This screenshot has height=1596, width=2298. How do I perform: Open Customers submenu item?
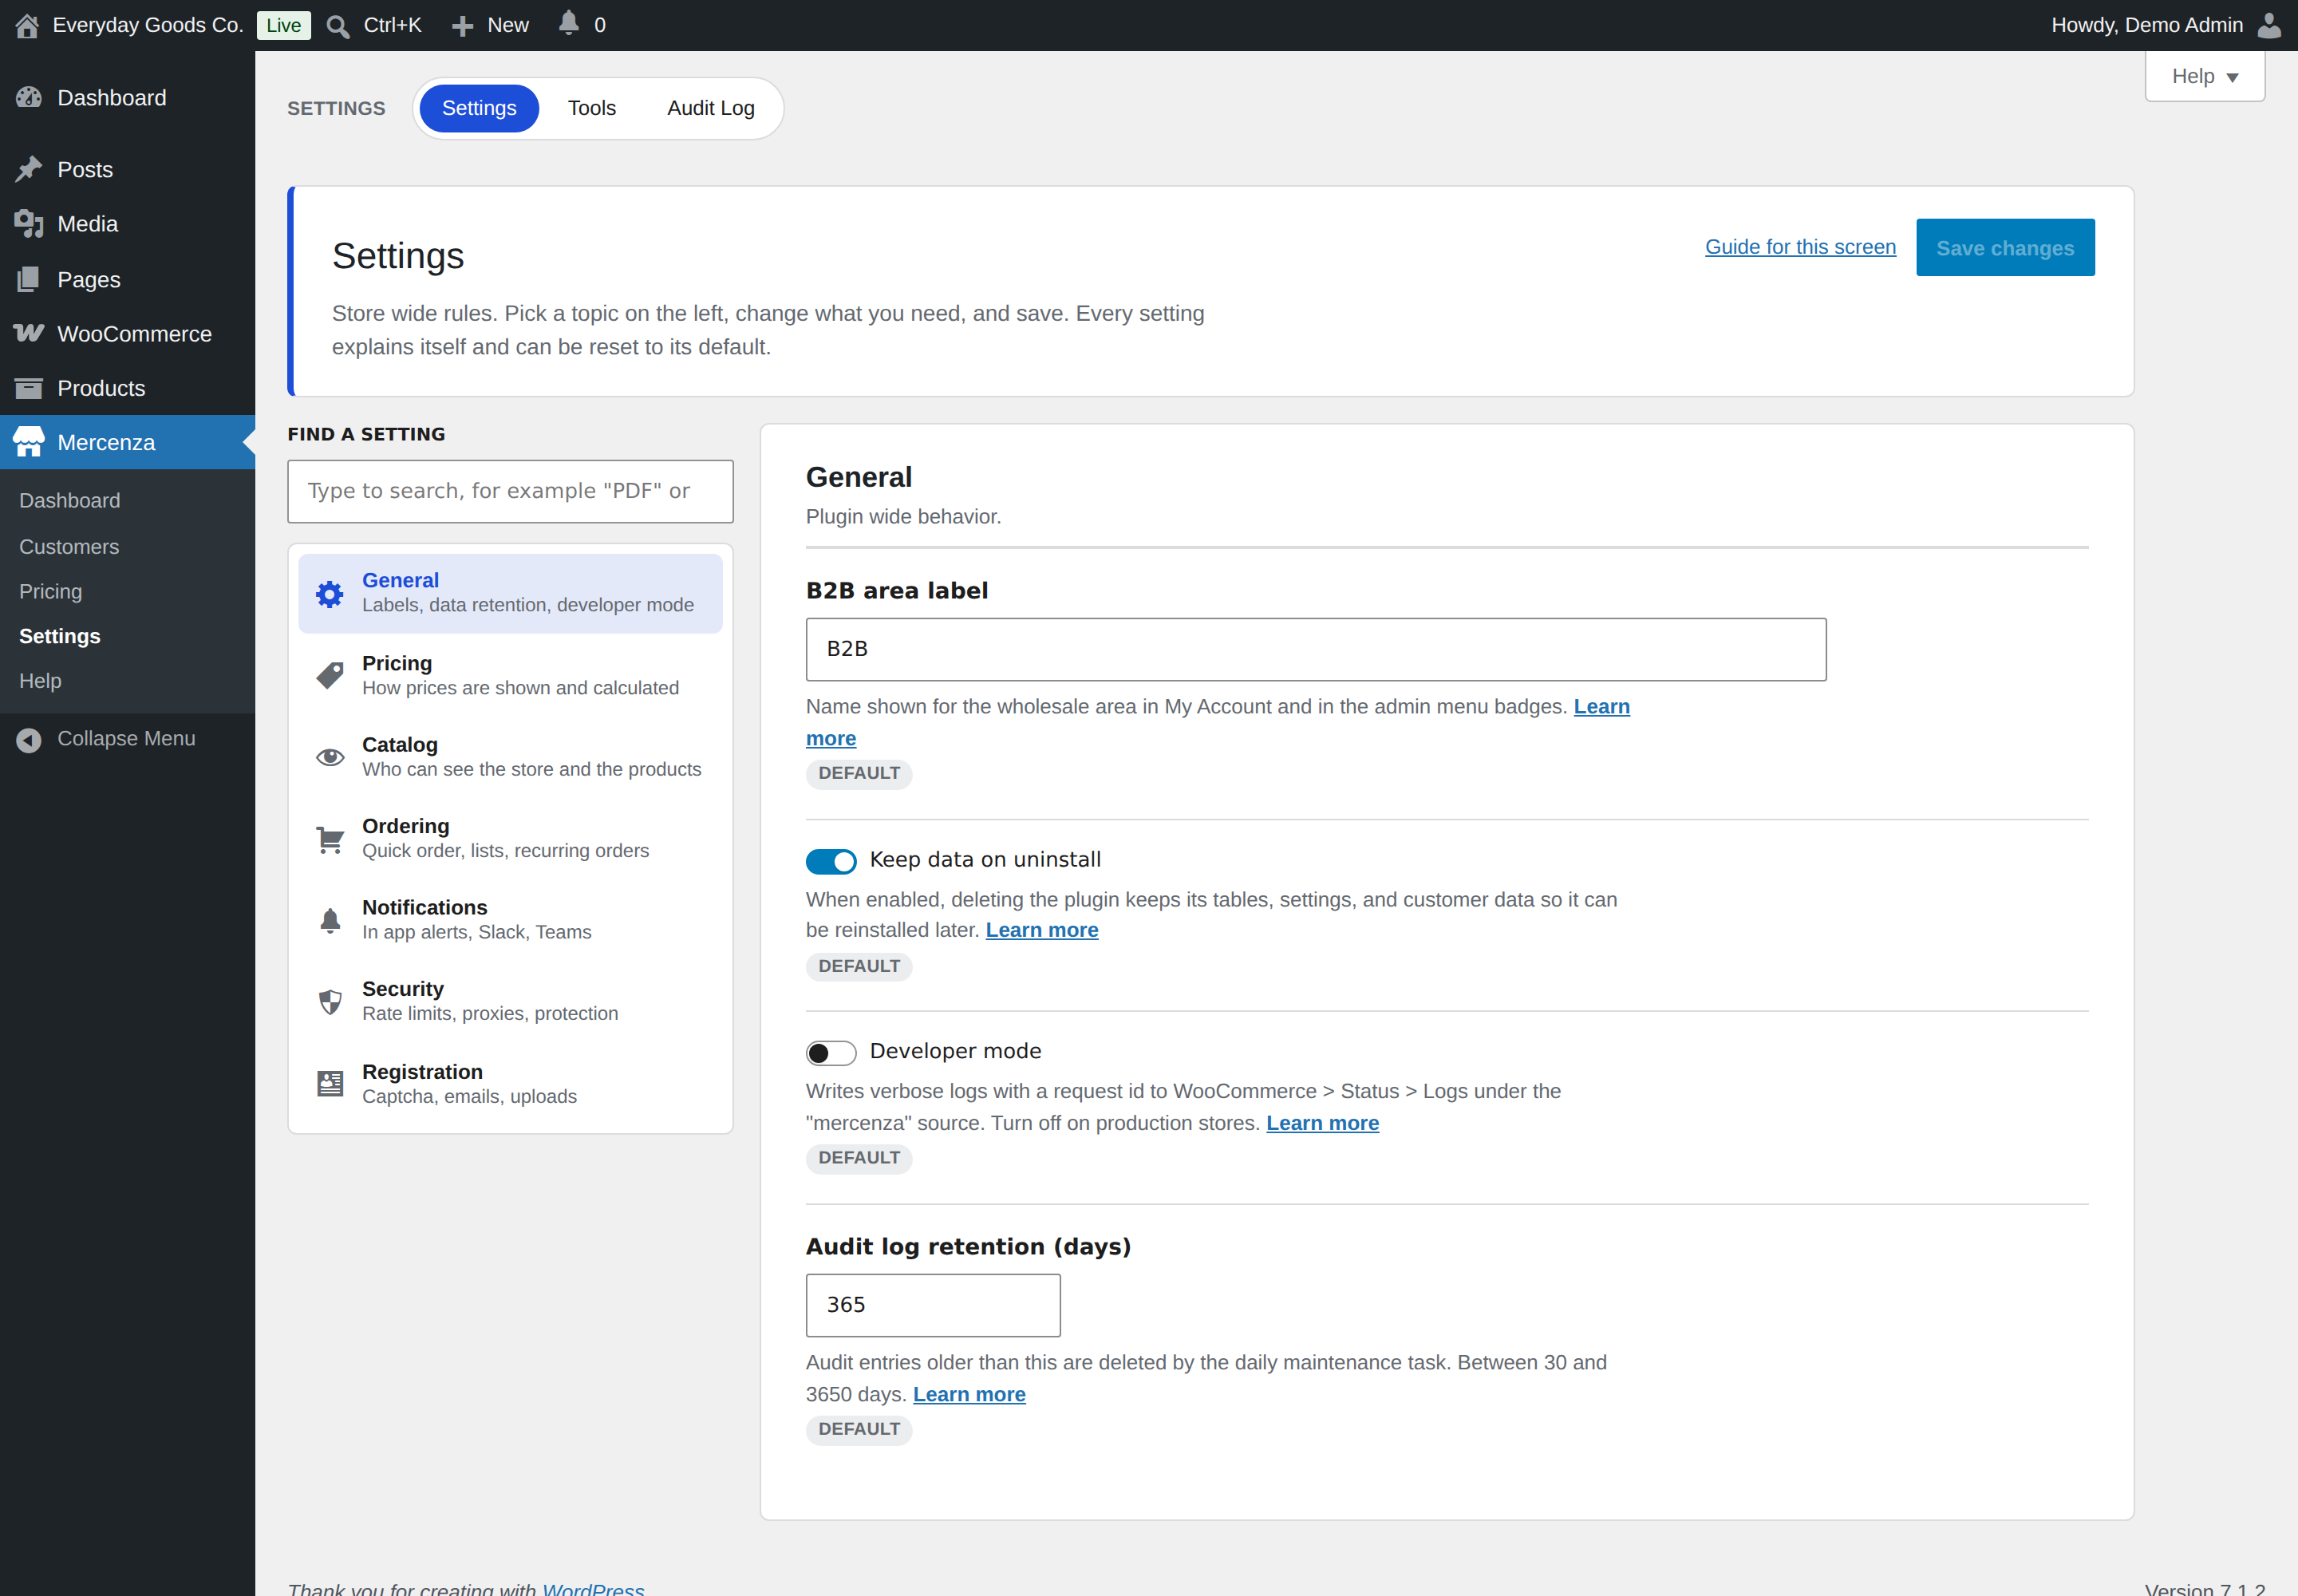[x=69, y=547]
